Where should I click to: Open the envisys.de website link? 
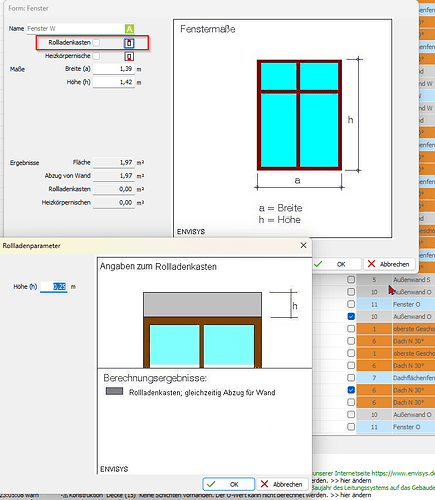point(403,473)
